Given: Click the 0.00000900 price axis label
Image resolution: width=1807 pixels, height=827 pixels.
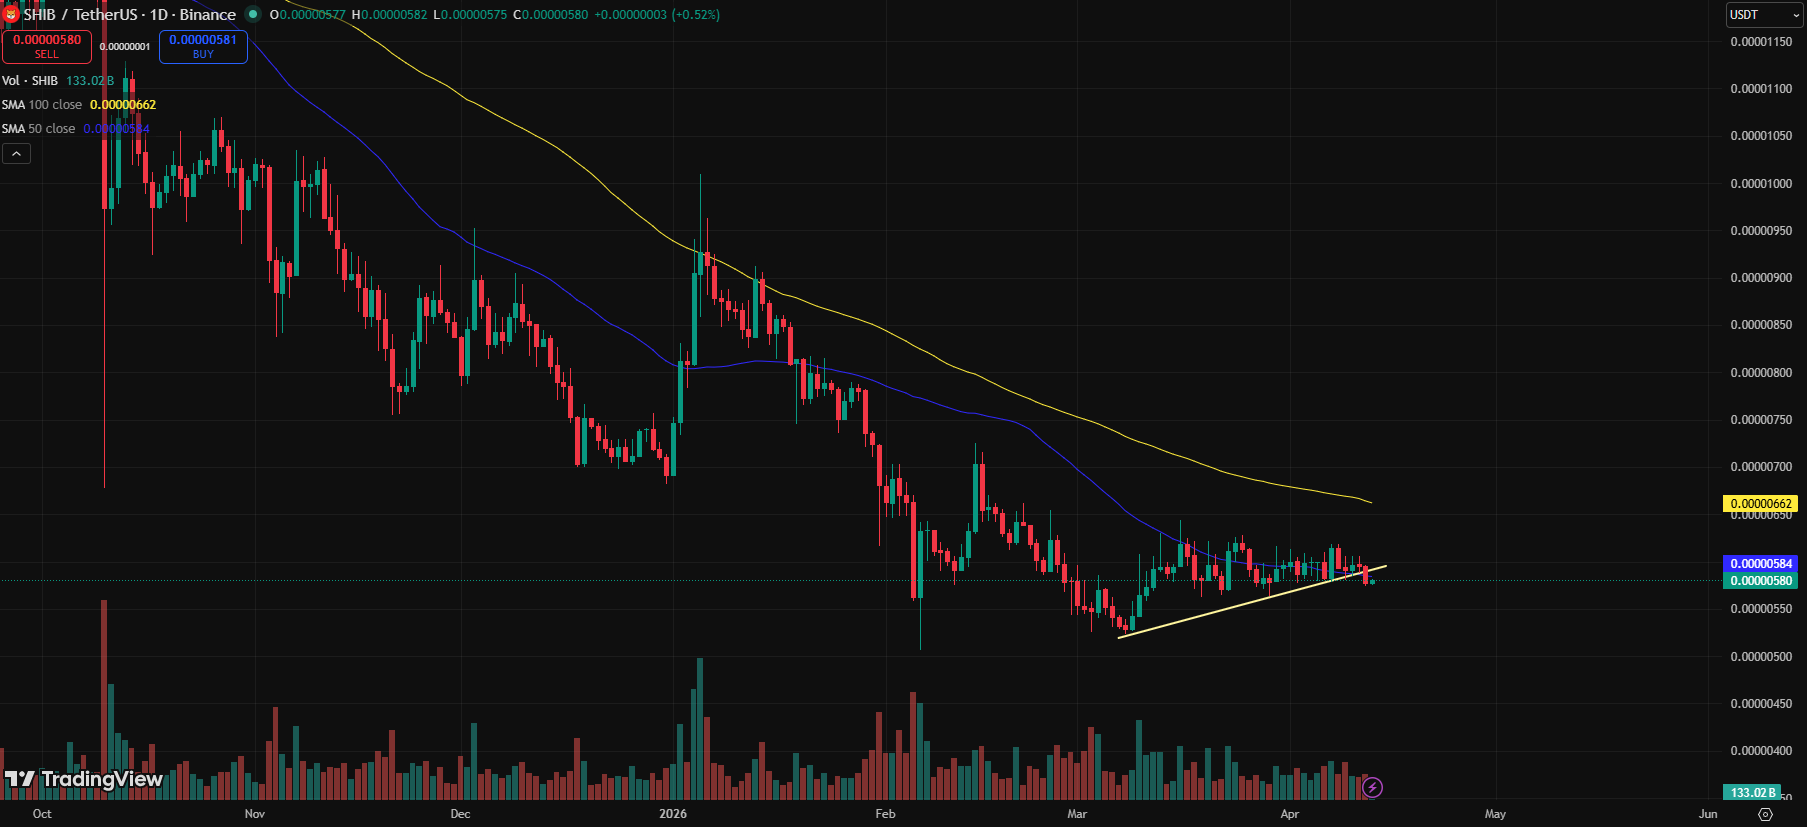Looking at the screenshot, I should [1761, 278].
